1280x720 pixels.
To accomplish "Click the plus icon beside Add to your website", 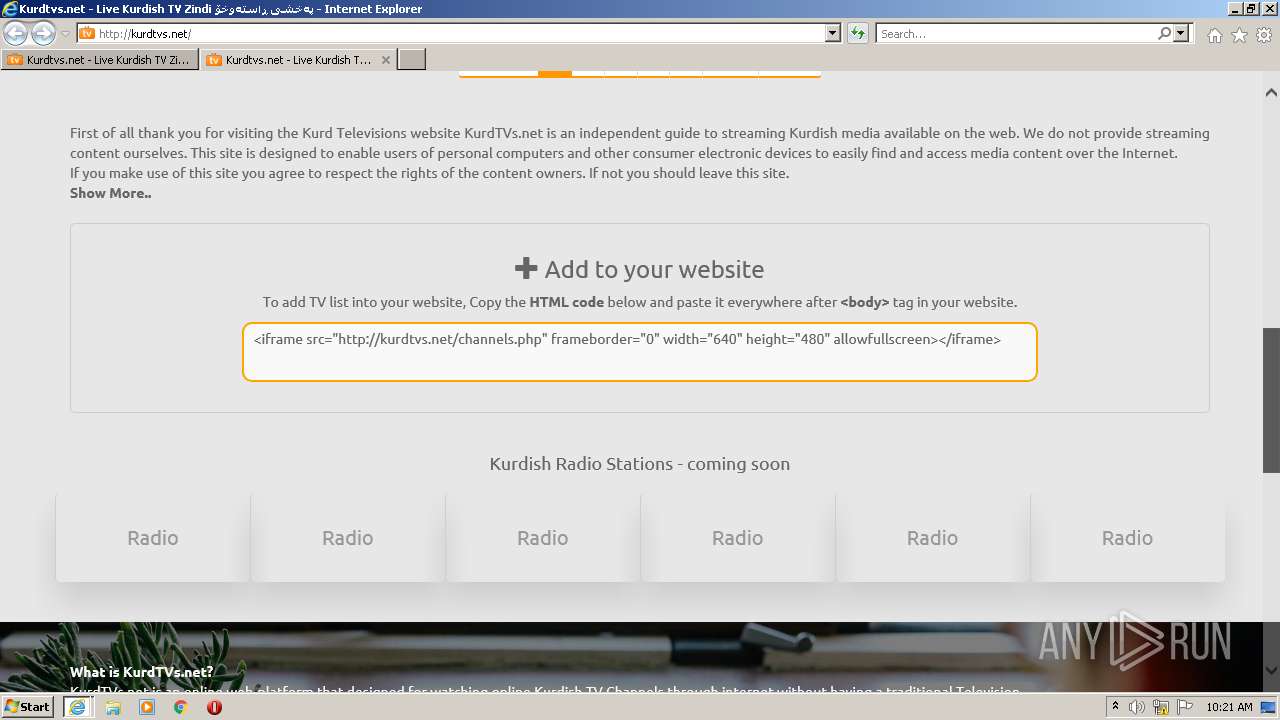I will click(526, 268).
